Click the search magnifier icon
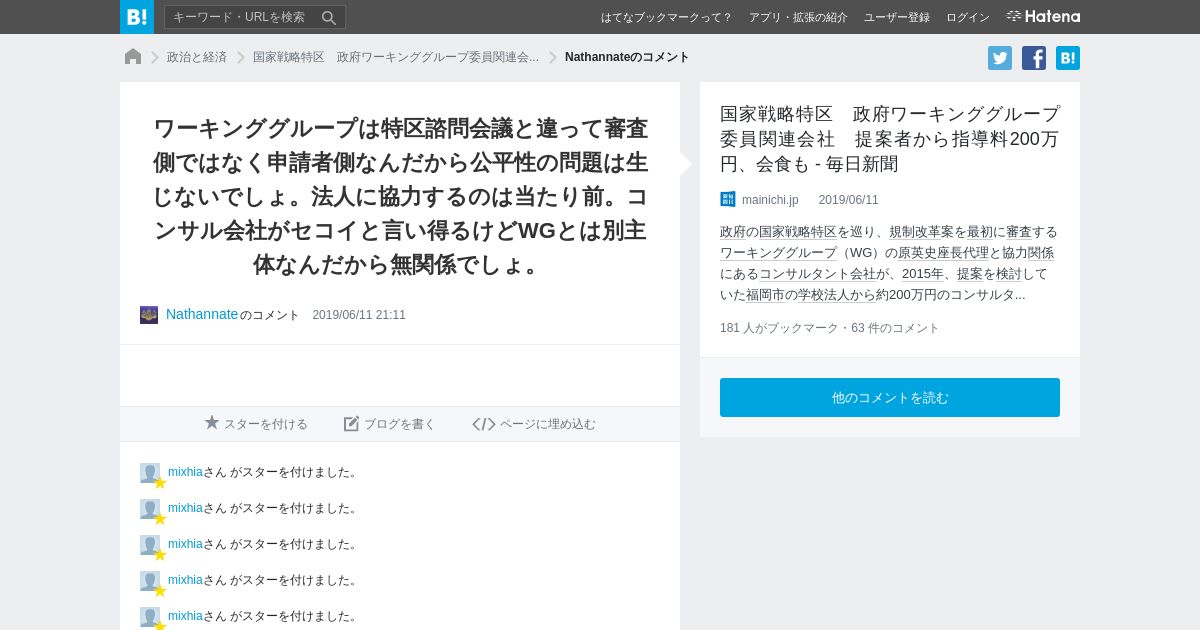This screenshot has height=630, width=1200. [329, 17]
